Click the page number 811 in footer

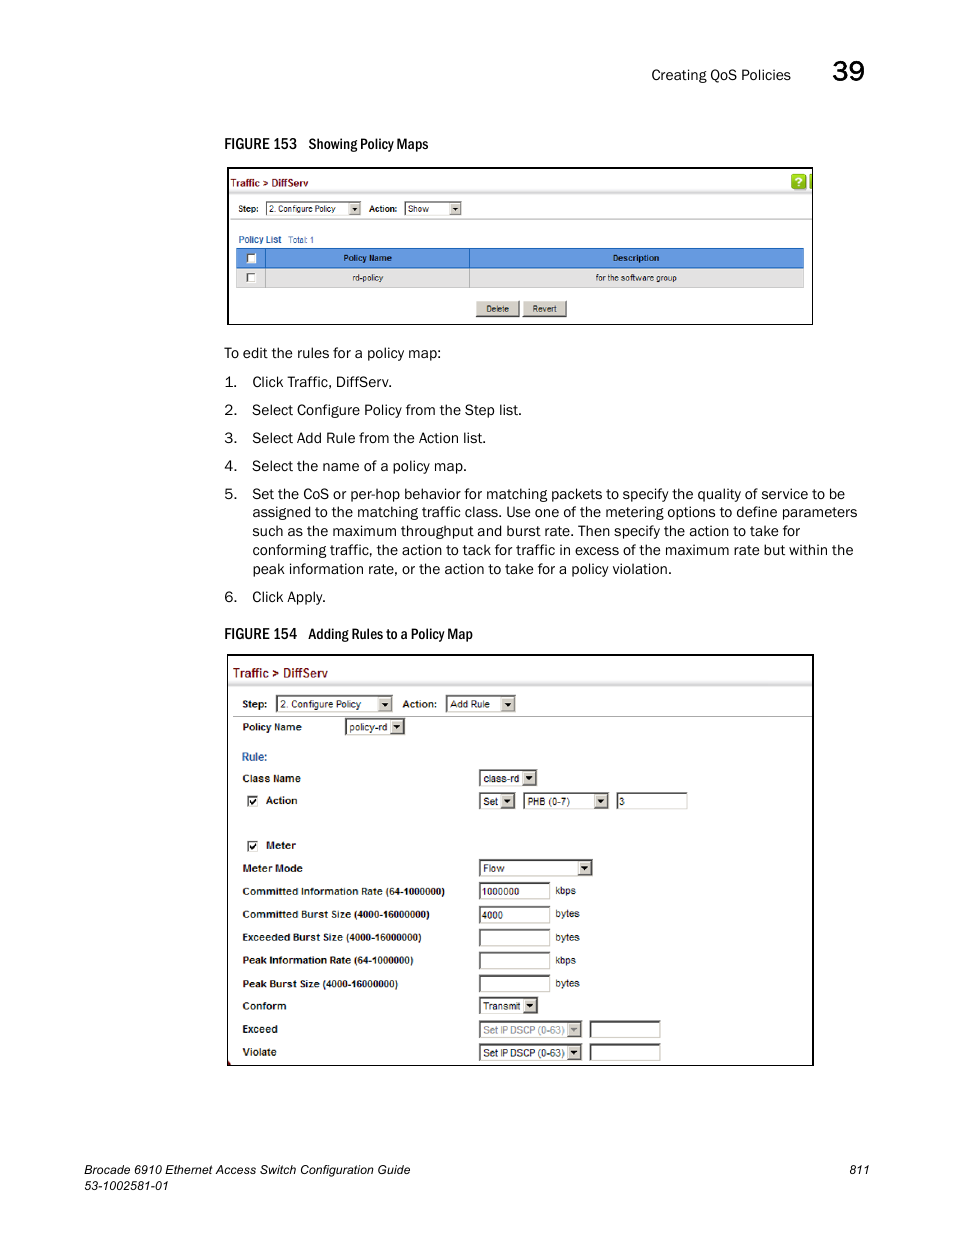[859, 1170]
